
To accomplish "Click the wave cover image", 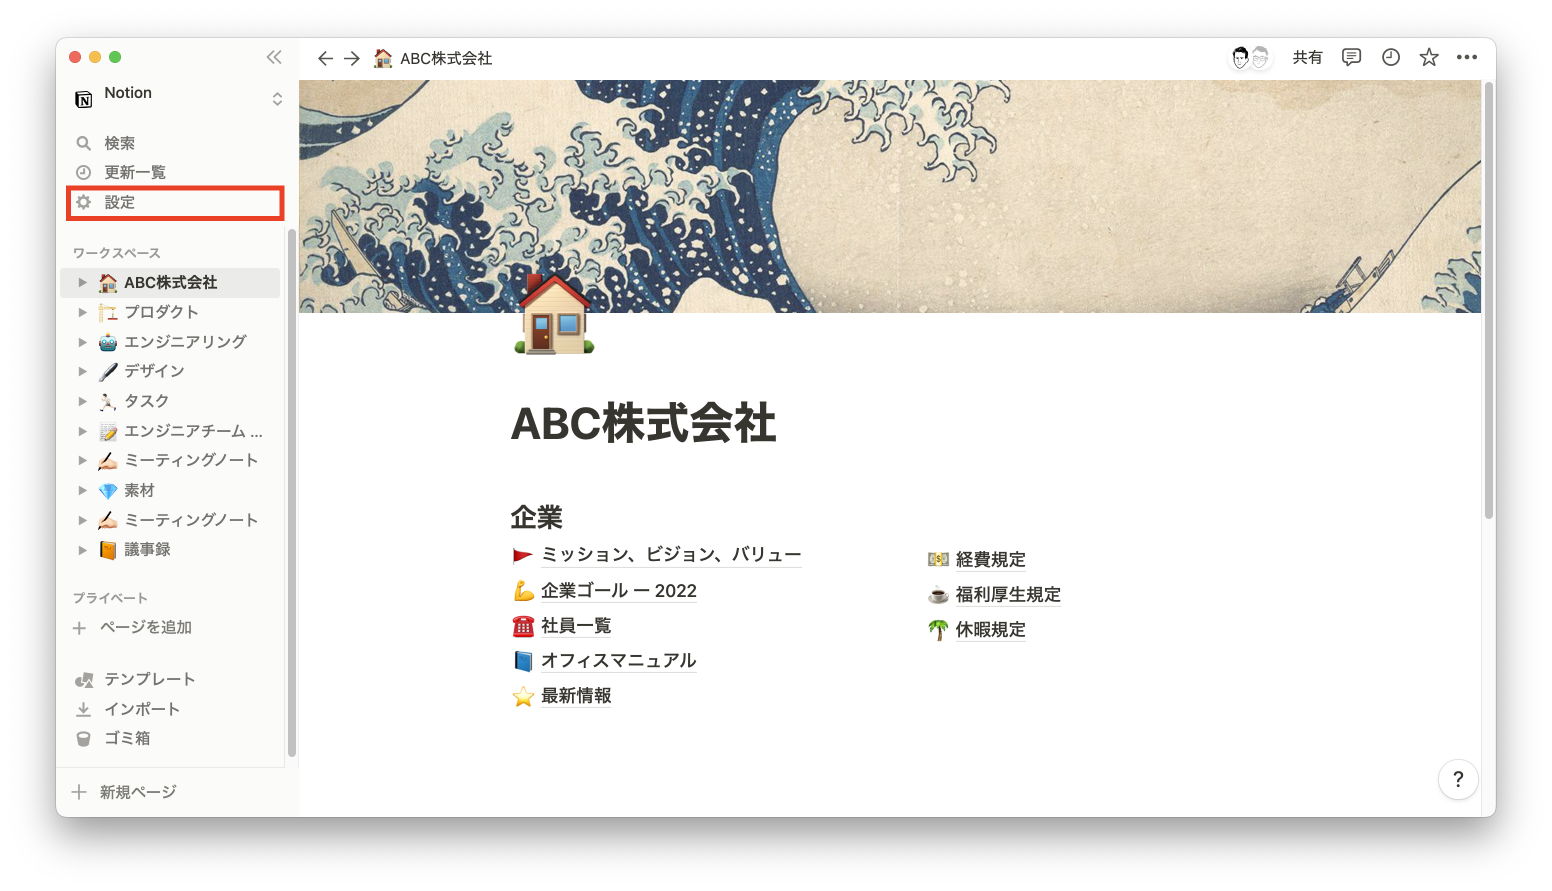I will coord(890,196).
